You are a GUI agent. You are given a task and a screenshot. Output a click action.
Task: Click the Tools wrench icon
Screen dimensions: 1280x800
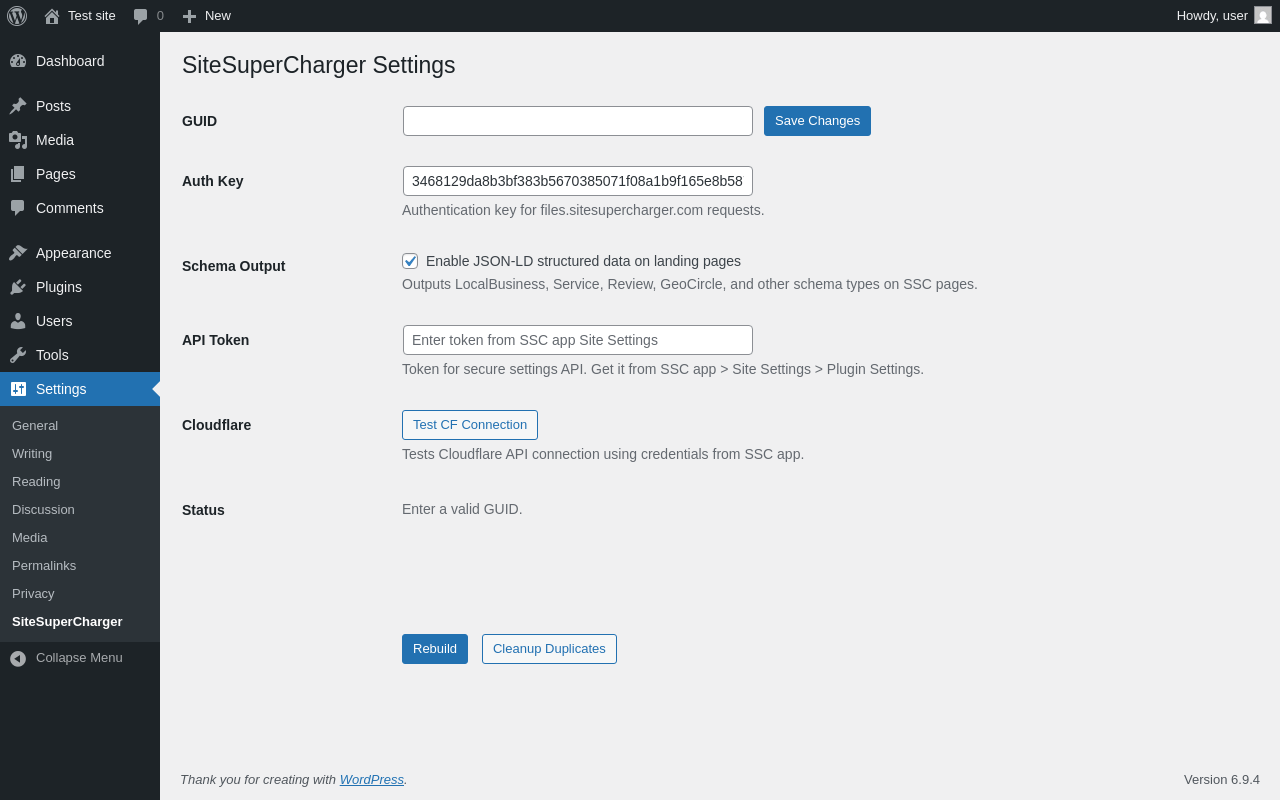18,355
